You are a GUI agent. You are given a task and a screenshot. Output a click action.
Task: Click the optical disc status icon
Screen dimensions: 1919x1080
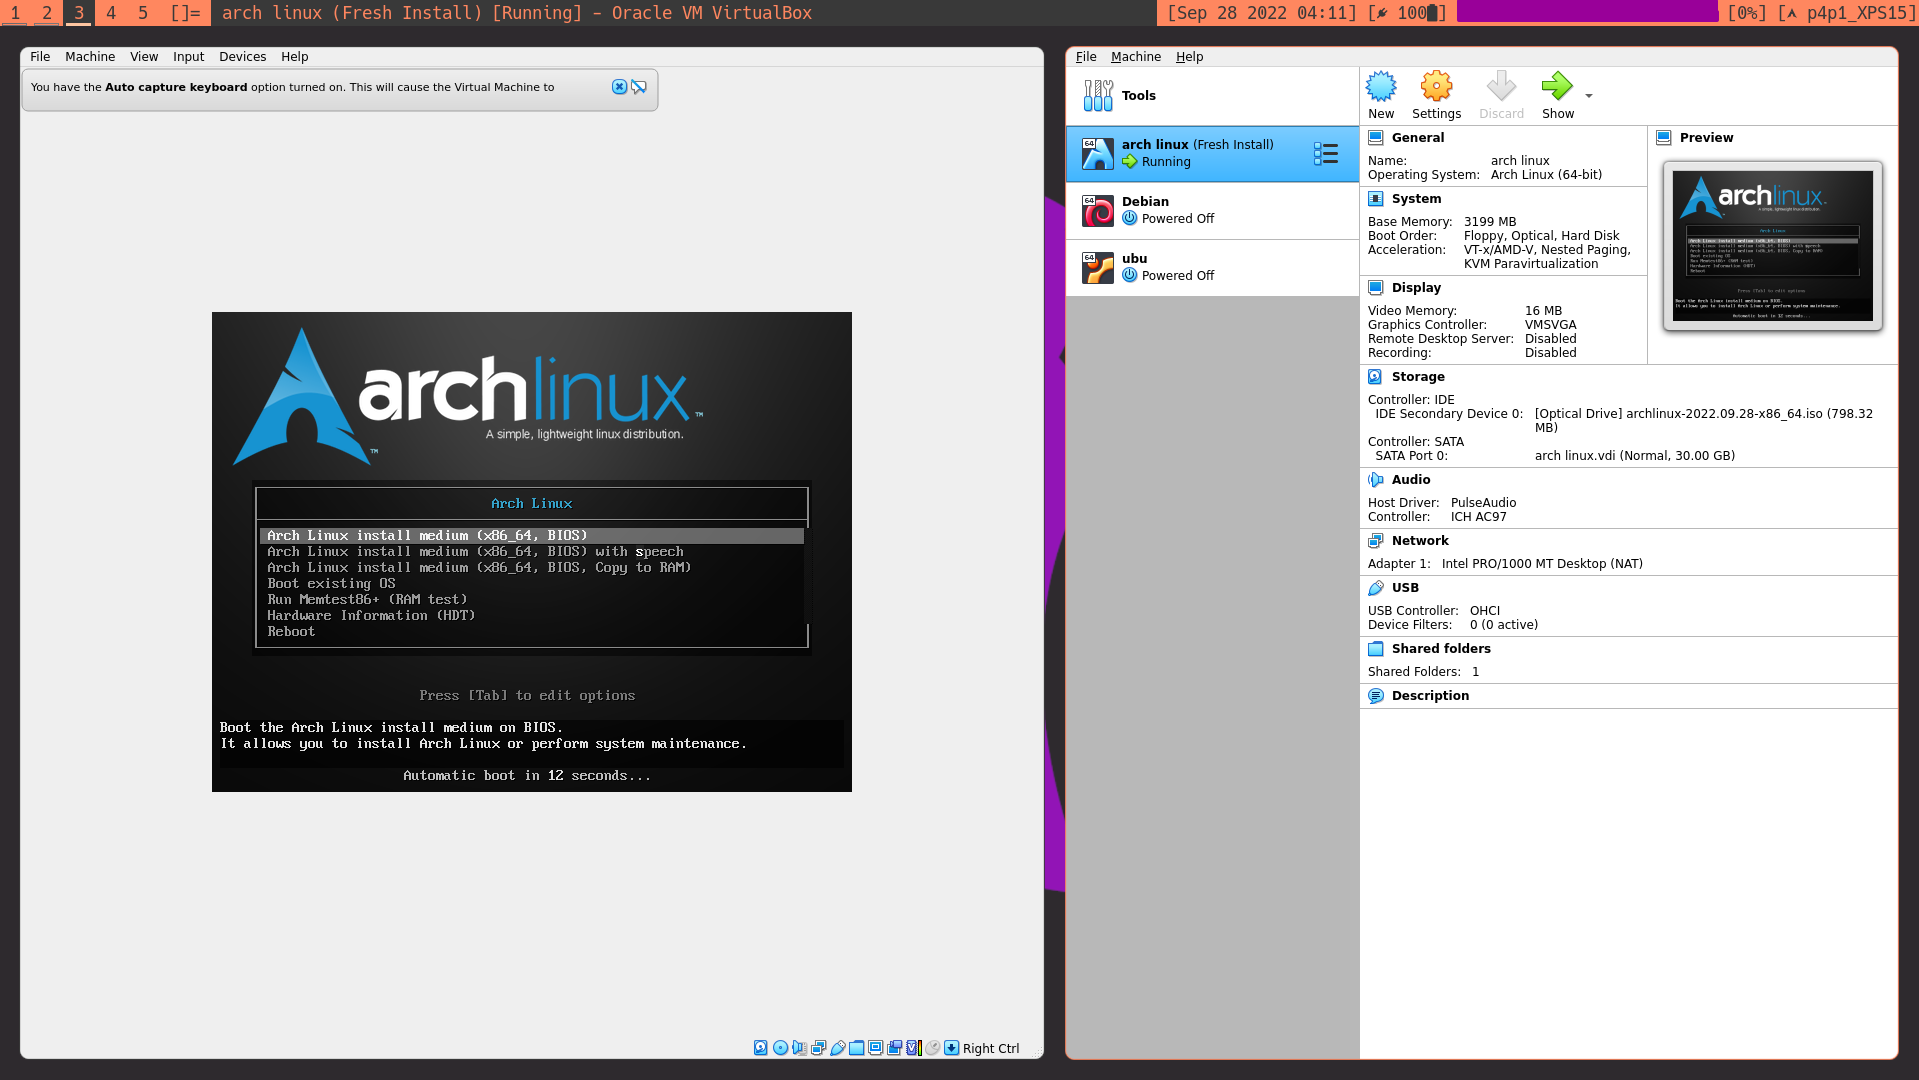(x=780, y=1048)
